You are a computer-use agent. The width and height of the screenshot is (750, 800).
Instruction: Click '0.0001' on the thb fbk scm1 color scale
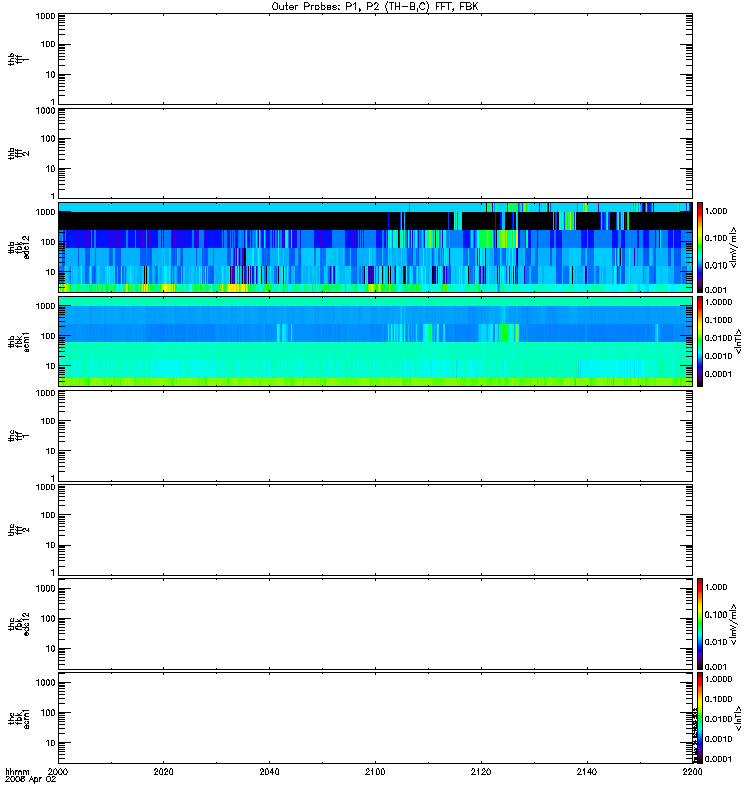tap(718, 374)
